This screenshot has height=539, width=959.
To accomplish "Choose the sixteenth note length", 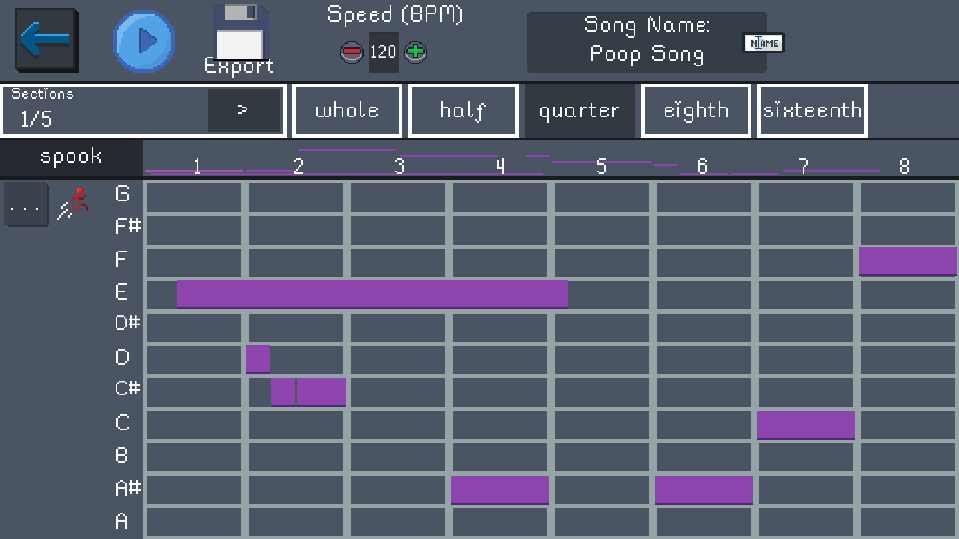I will click(x=812, y=110).
